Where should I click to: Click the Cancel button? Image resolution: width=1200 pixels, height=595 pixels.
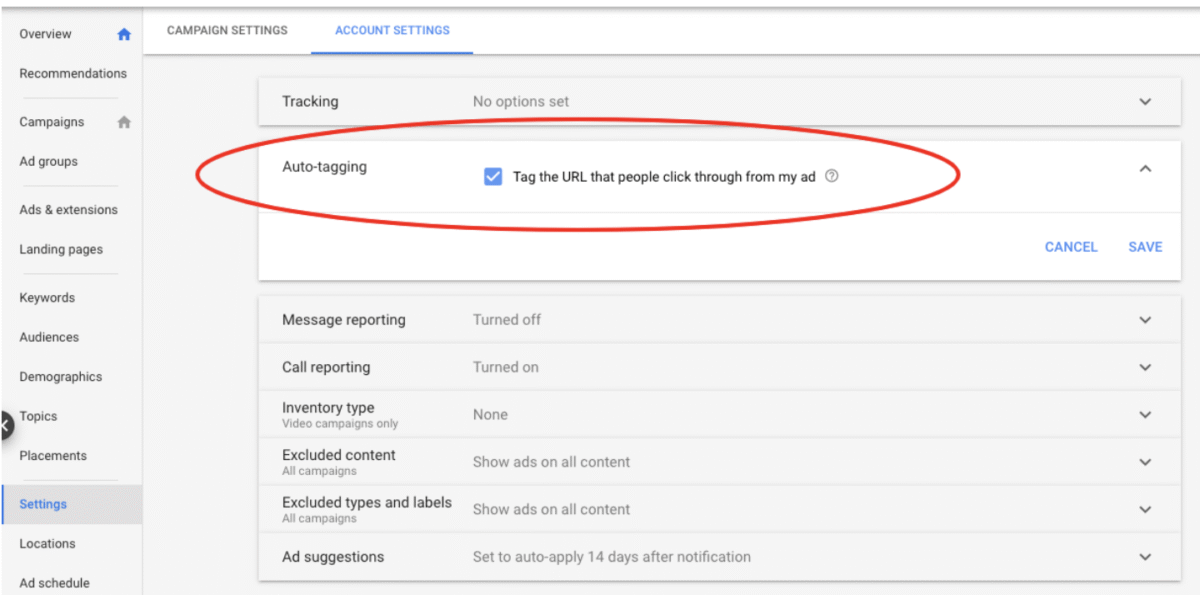tap(1071, 247)
